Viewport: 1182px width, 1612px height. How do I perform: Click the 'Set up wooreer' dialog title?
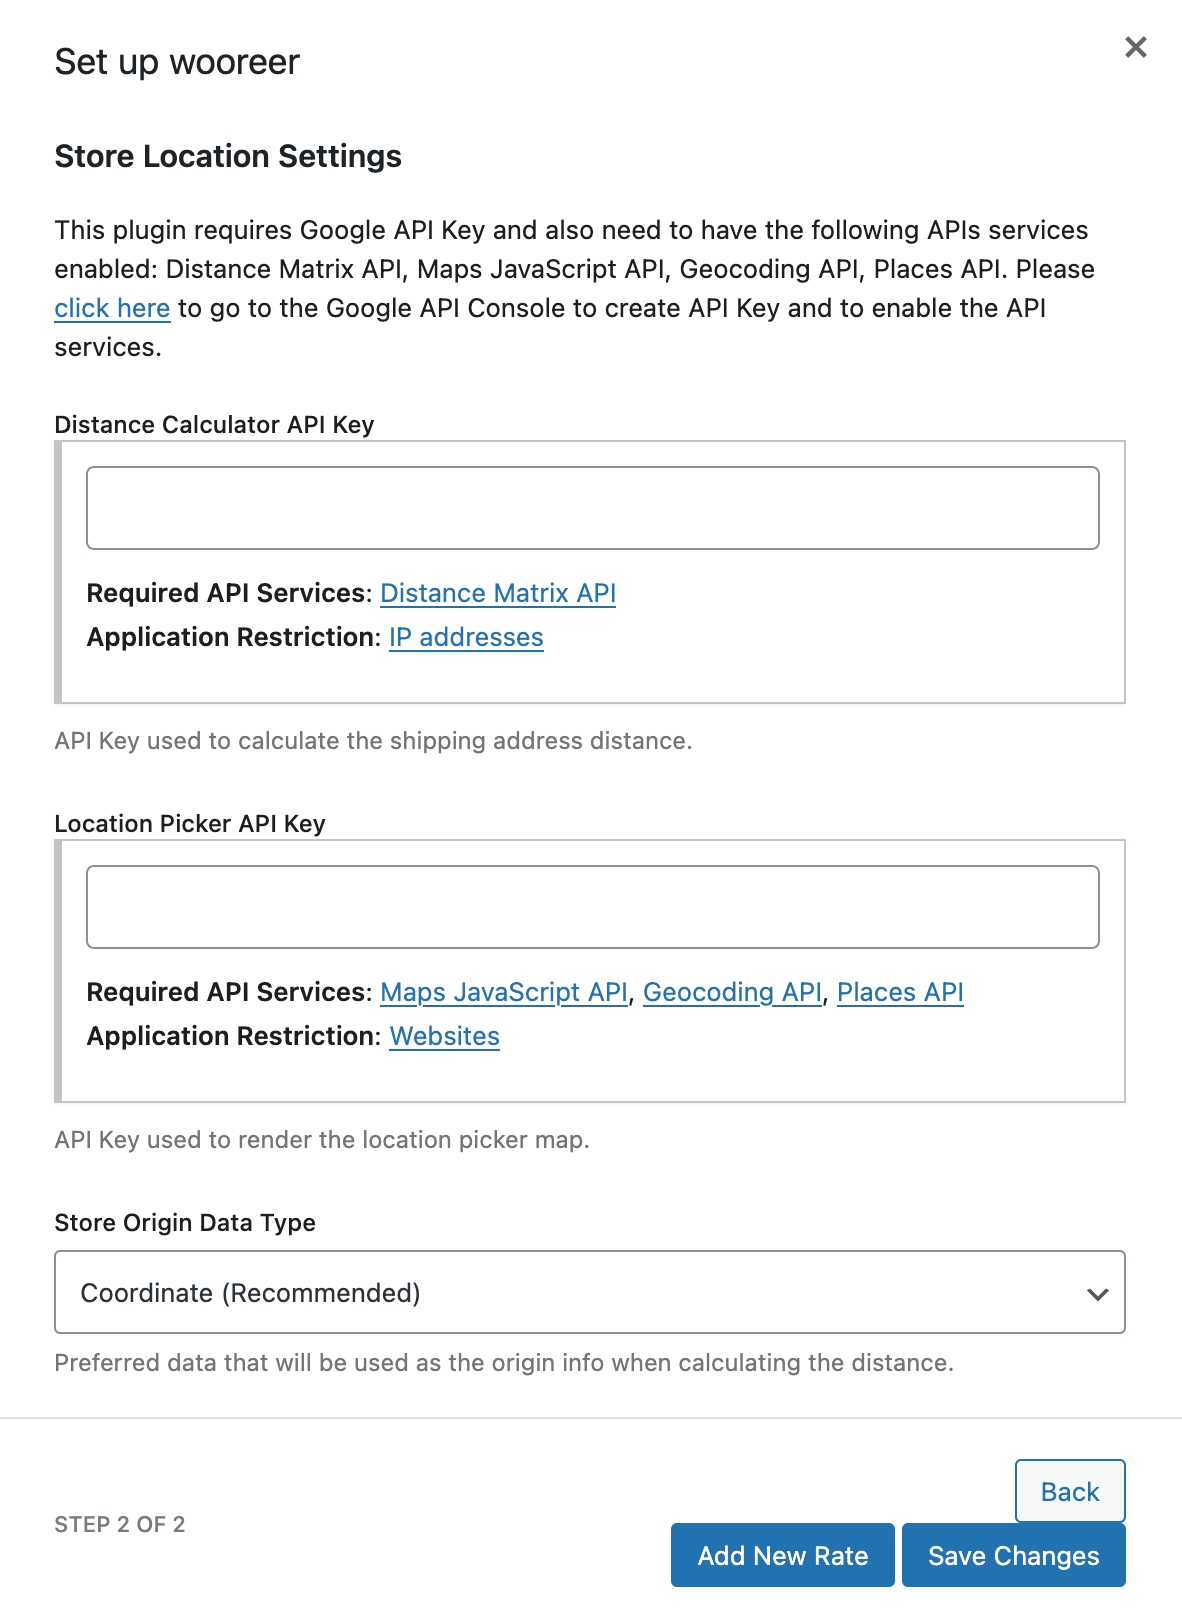pos(177,62)
